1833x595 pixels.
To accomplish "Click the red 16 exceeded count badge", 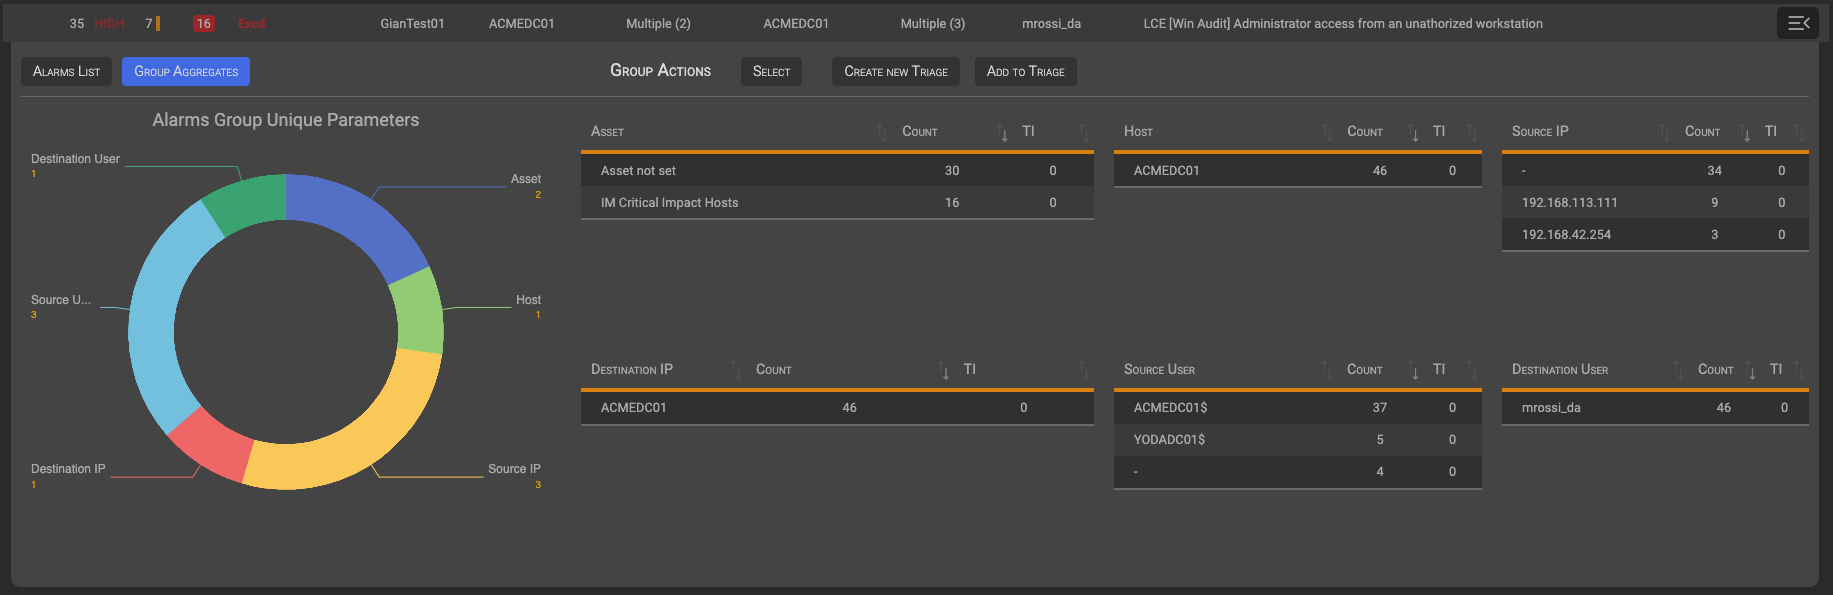I will 204,23.
